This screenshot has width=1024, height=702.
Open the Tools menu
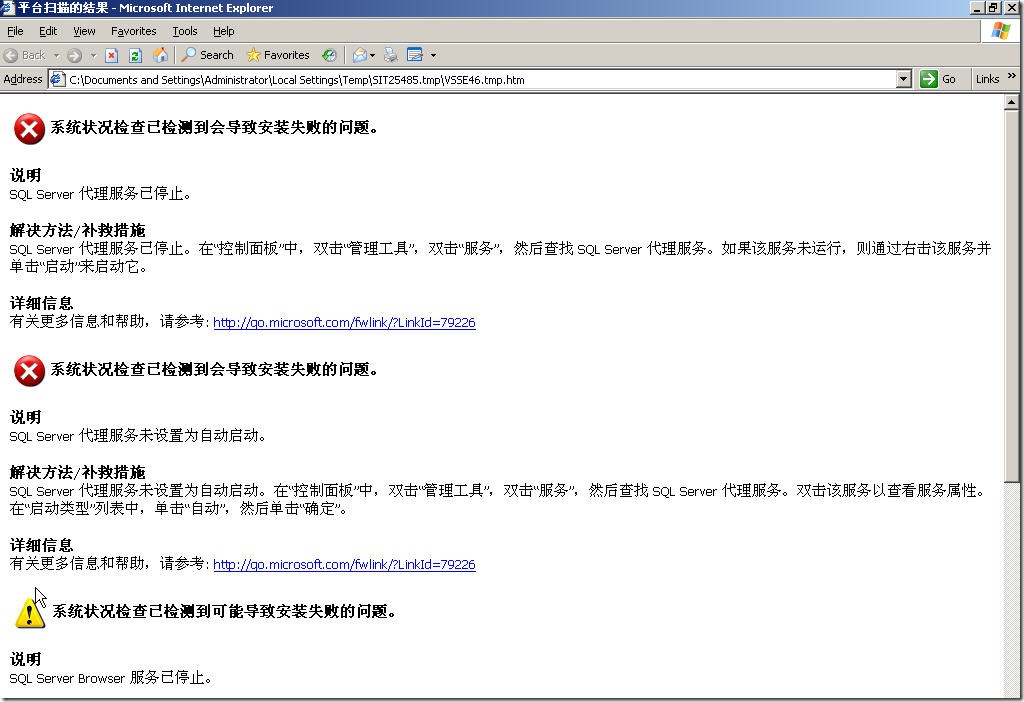coord(185,31)
